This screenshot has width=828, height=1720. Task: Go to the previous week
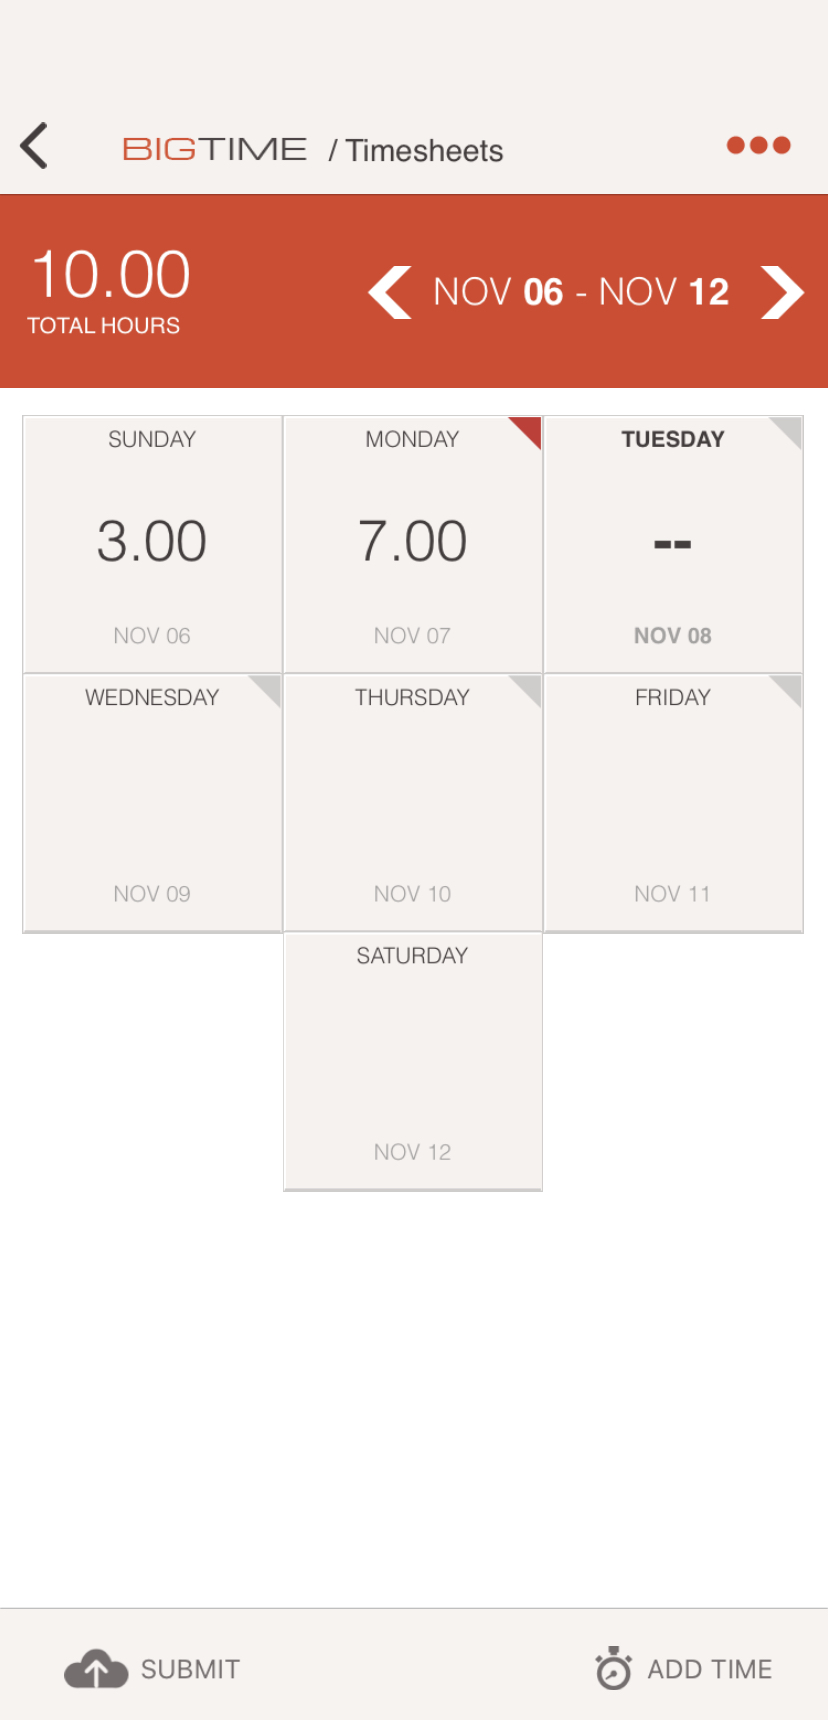[390, 292]
